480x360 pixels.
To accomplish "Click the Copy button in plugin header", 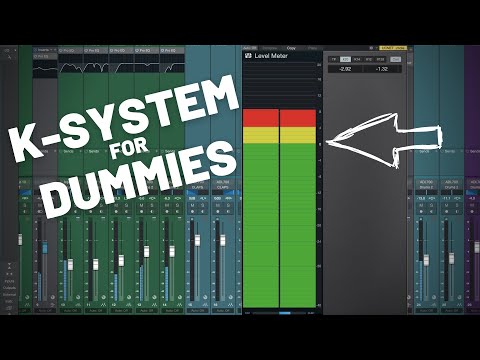I will coord(291,48).
